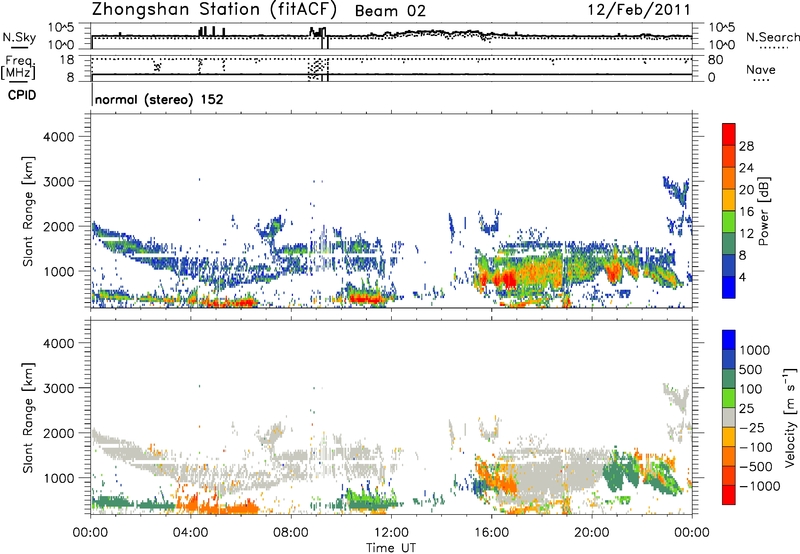Select the "2000" tick of the Power panel
The image size is (800, 554).
click(x=58, y=226)
